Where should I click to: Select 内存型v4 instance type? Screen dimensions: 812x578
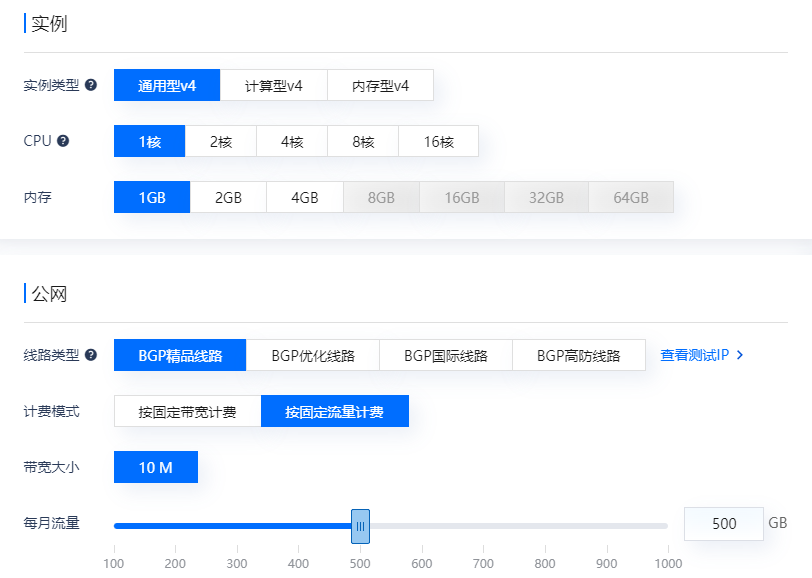381,85
